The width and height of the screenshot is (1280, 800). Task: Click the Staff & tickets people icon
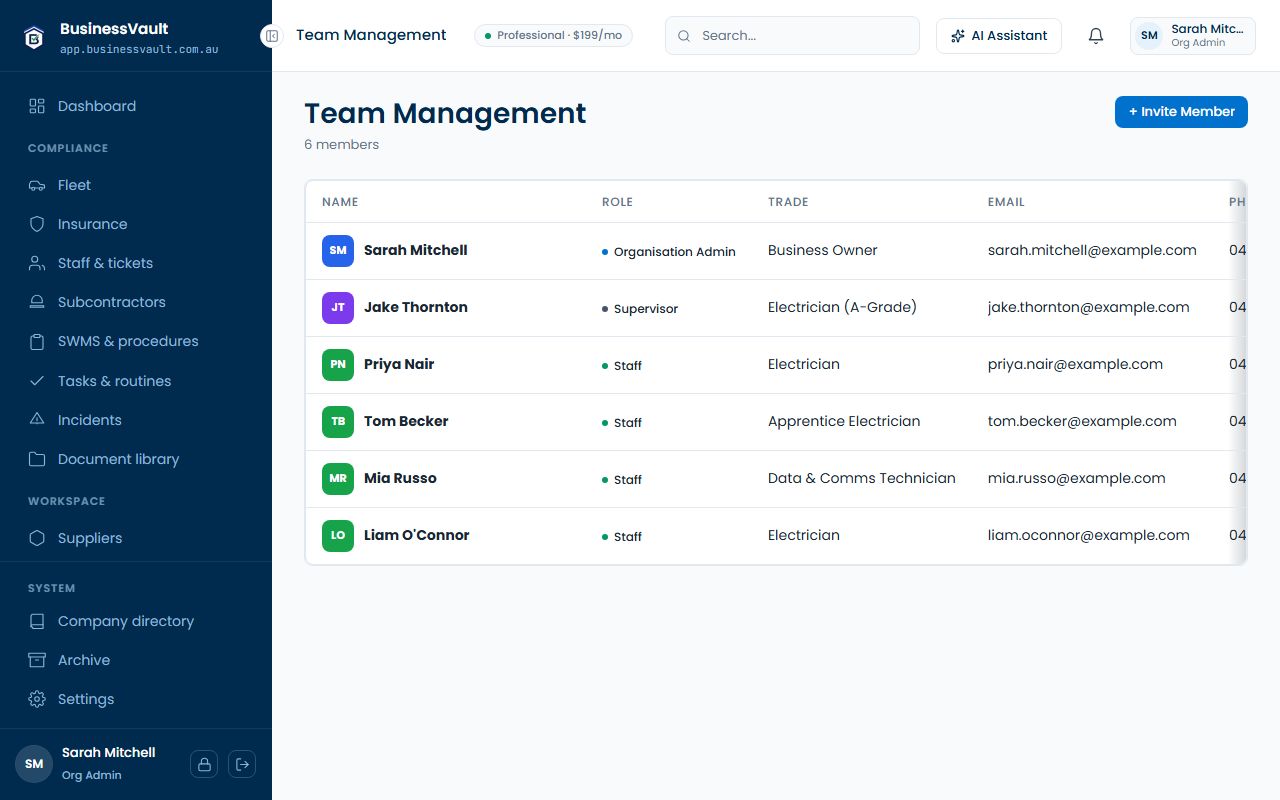coord(37,263)
